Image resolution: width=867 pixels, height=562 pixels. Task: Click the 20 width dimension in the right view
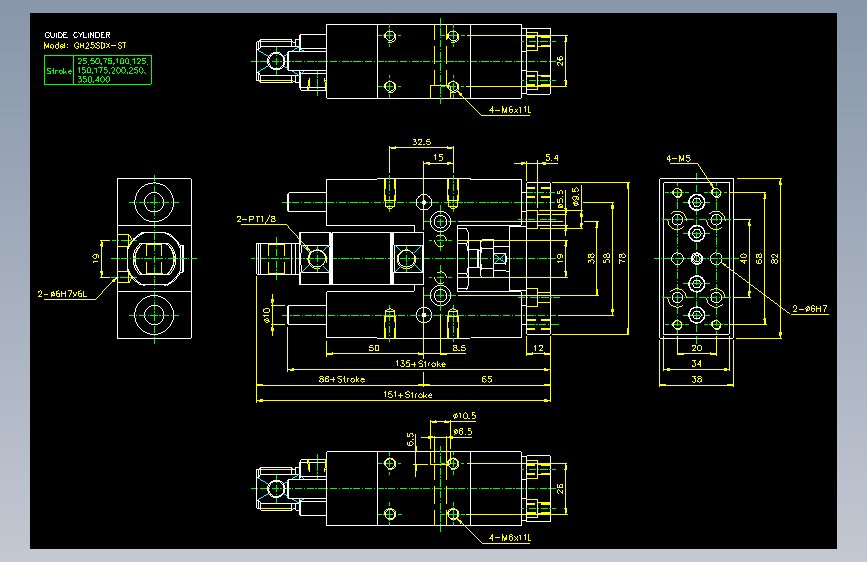click(x=697, y=348)
